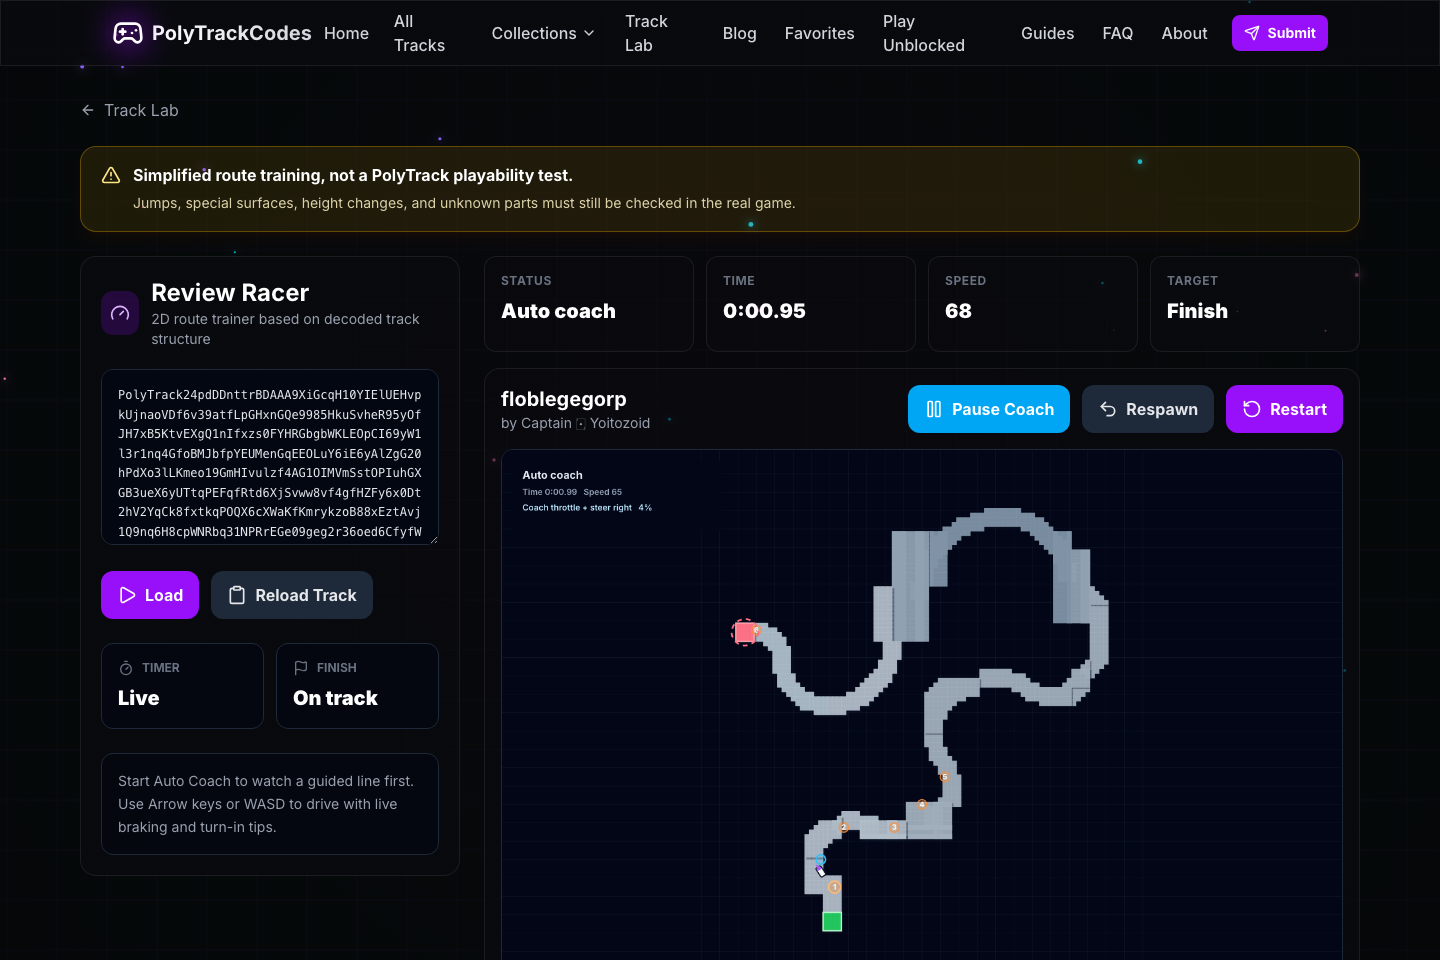
Task: Click the stopwatch icon beside TIMER
Action: coord(126,668)
